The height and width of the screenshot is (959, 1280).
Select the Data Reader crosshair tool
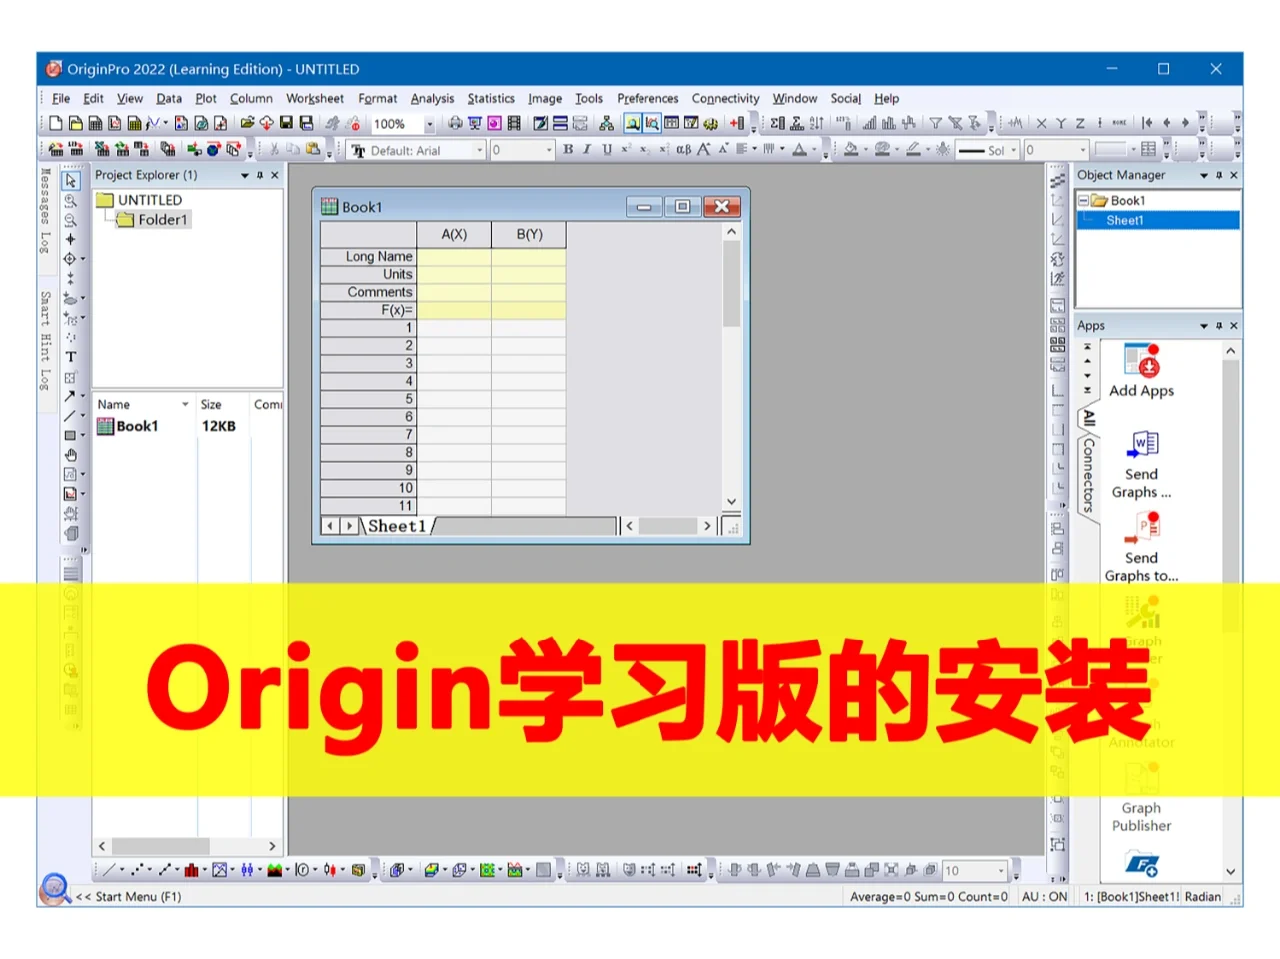click(x=70, y=259)
